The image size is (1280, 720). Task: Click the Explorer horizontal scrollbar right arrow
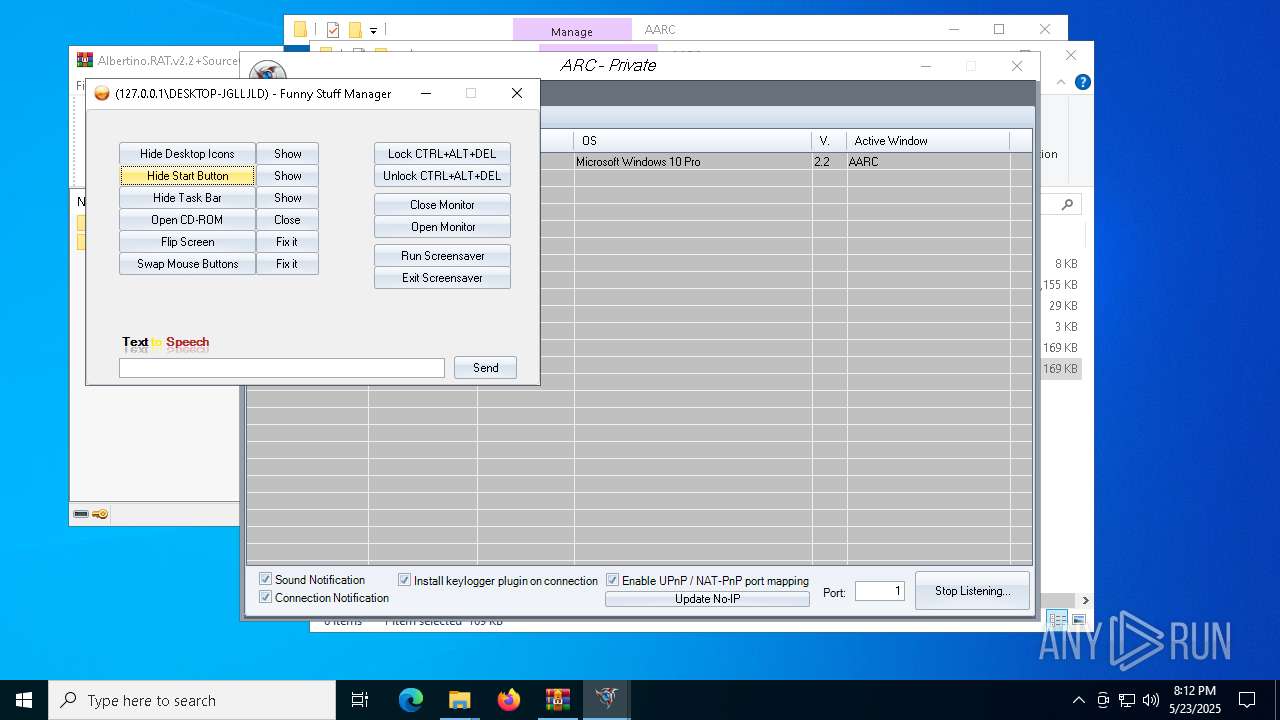coord(1086,601)
